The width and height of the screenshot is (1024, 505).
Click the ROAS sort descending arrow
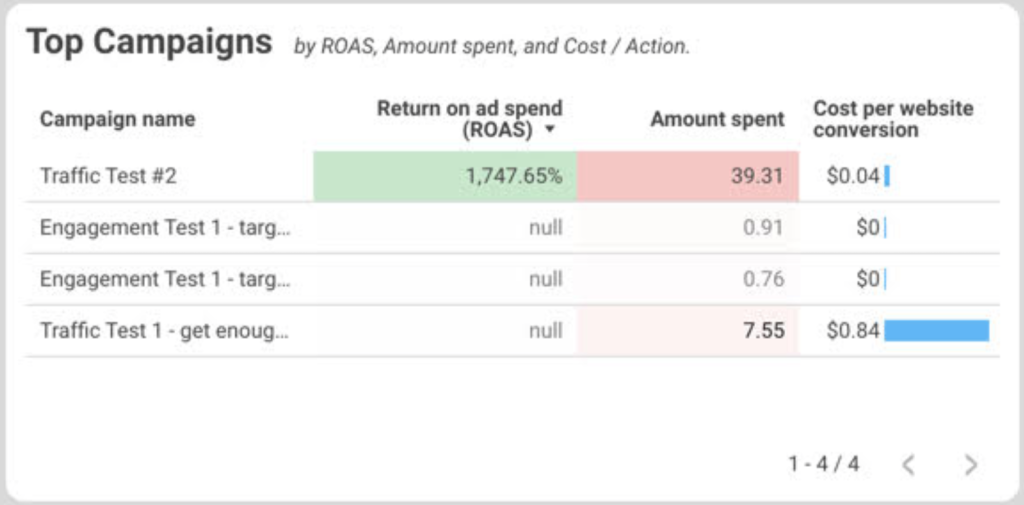pos(549,131)
